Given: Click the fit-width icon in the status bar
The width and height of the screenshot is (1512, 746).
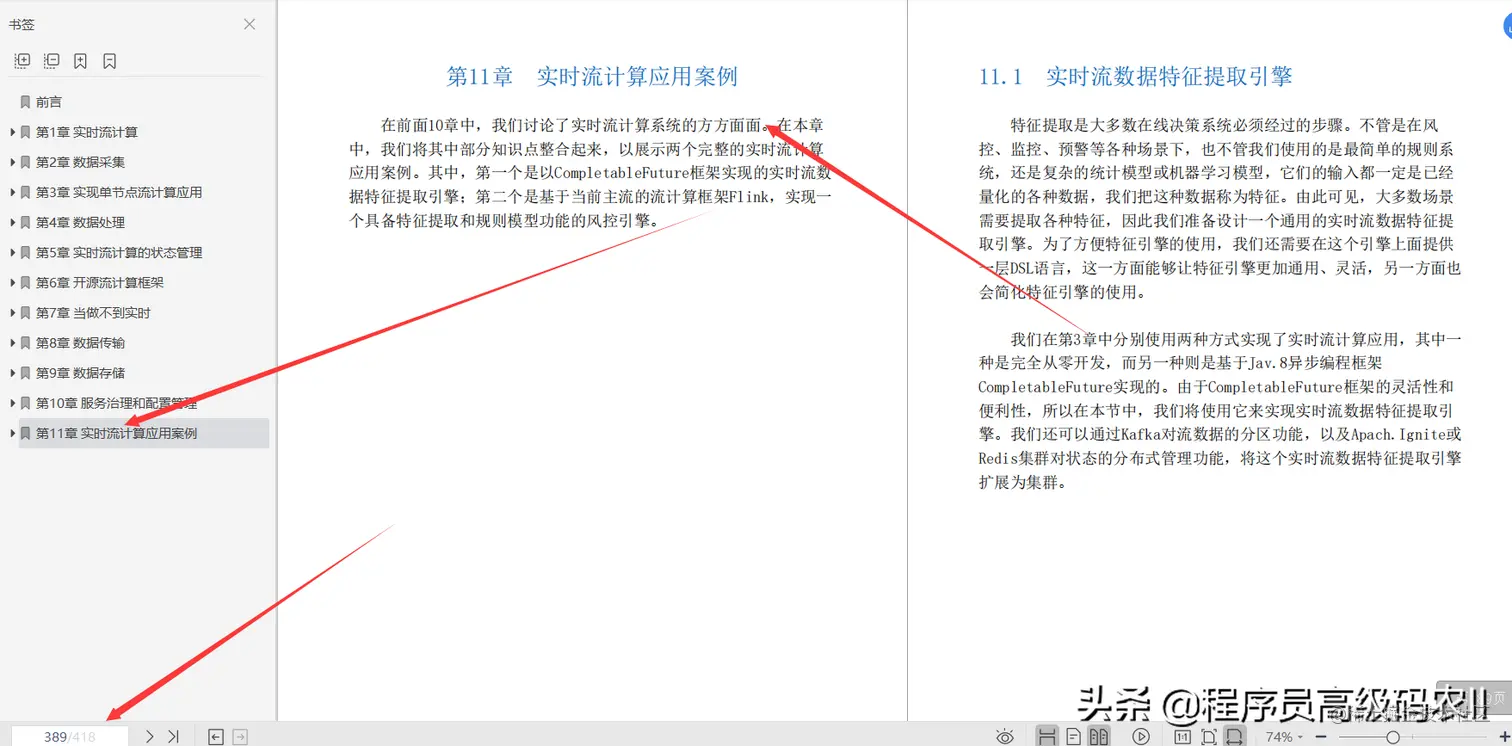Looking at the screenshot, I should pyautogui.click(x=1234, y=737).
